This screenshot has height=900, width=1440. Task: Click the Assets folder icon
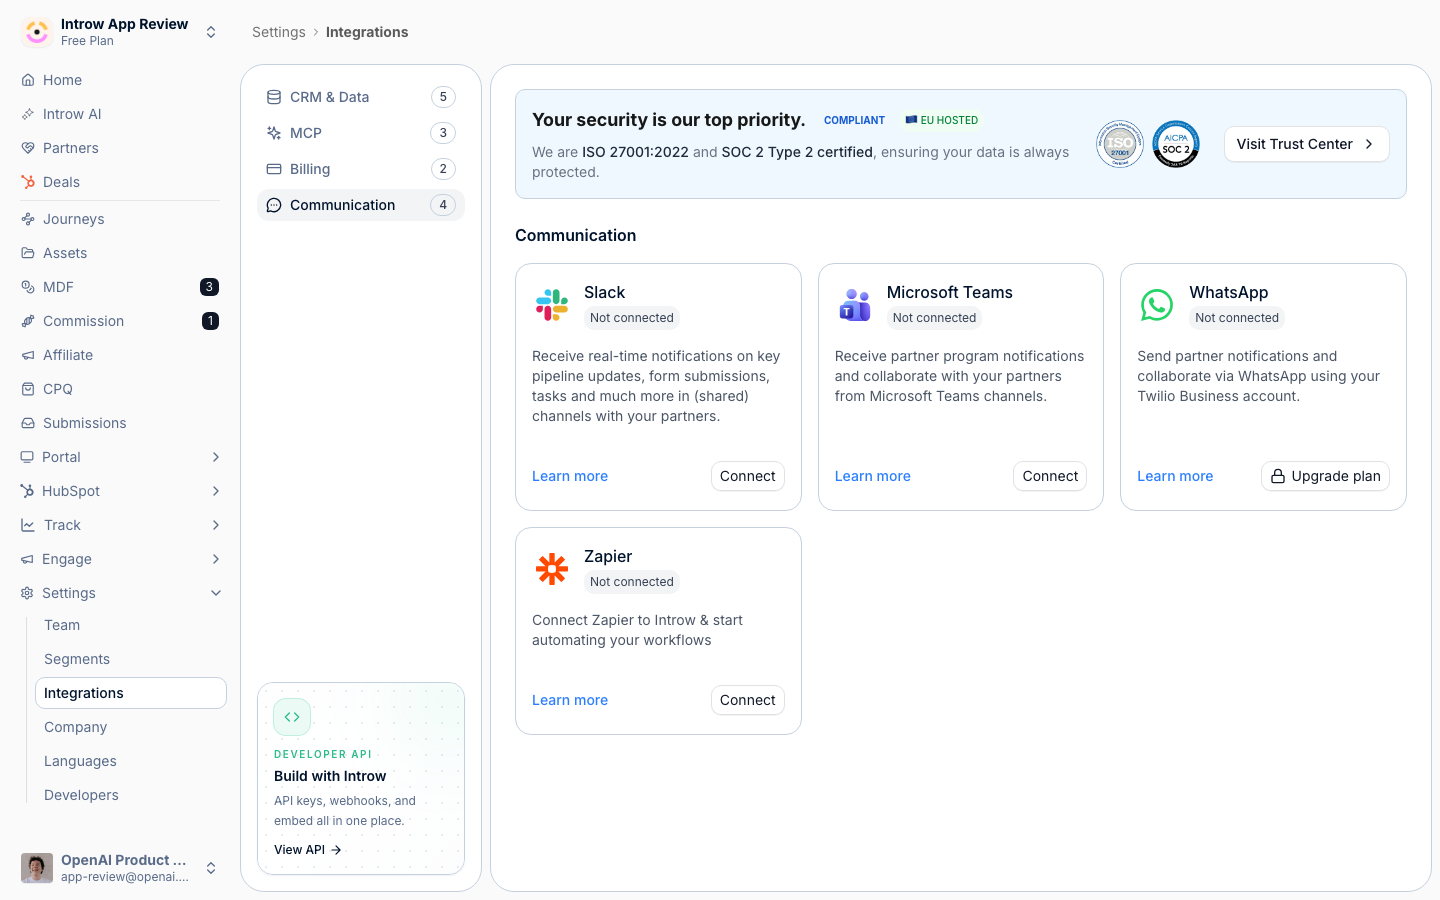point(28,253)
